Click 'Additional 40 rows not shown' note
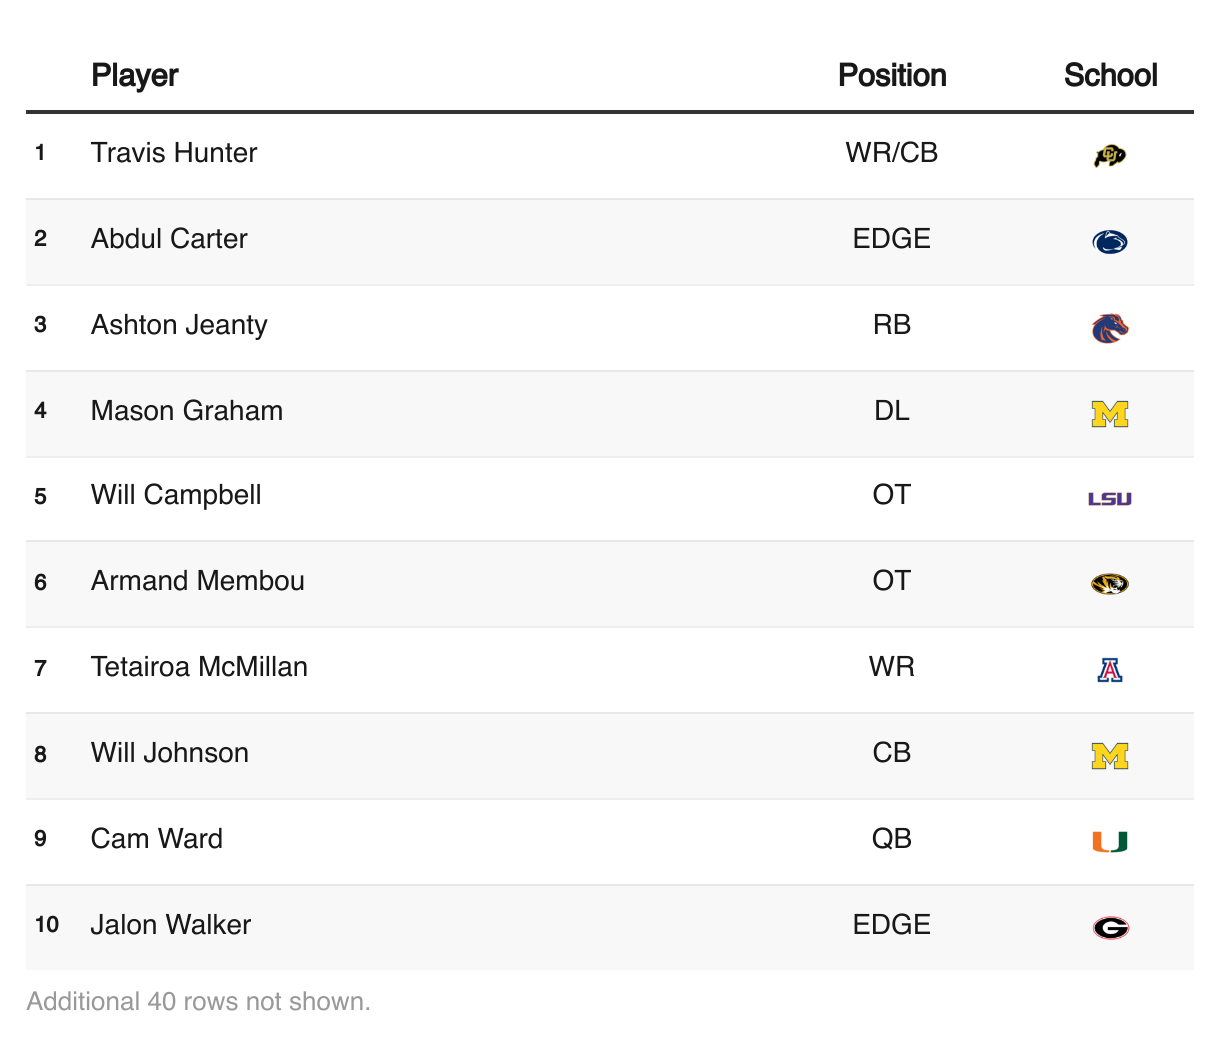The width and height of the screenshot is (1220, 1042). click(198, 1001)
